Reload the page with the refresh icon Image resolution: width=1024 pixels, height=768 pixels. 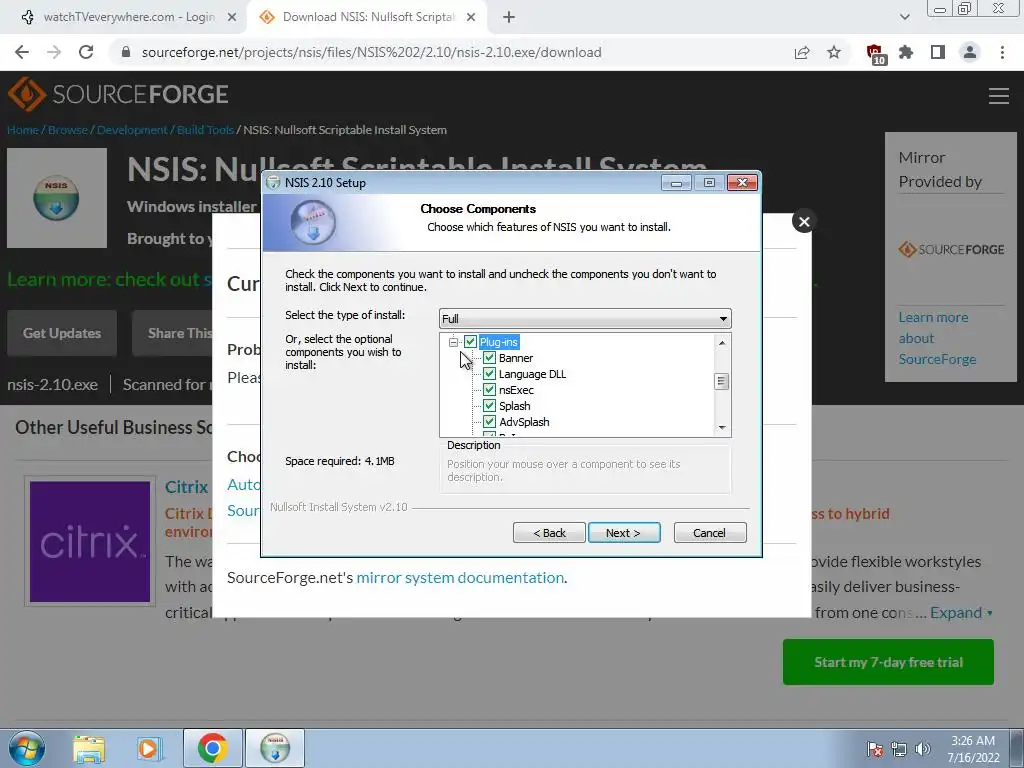(86, 52)
